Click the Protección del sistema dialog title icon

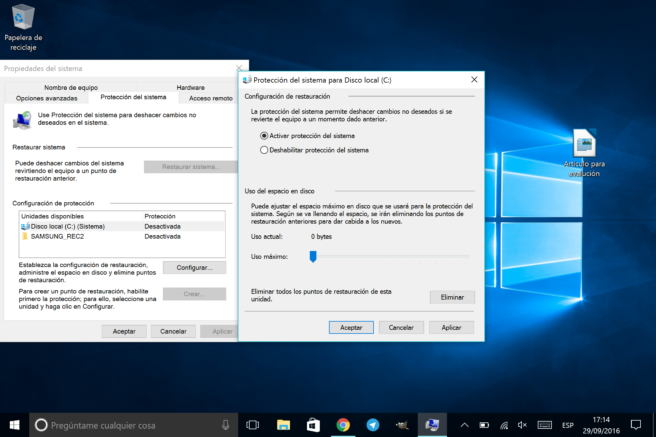[x=247, y=79]
